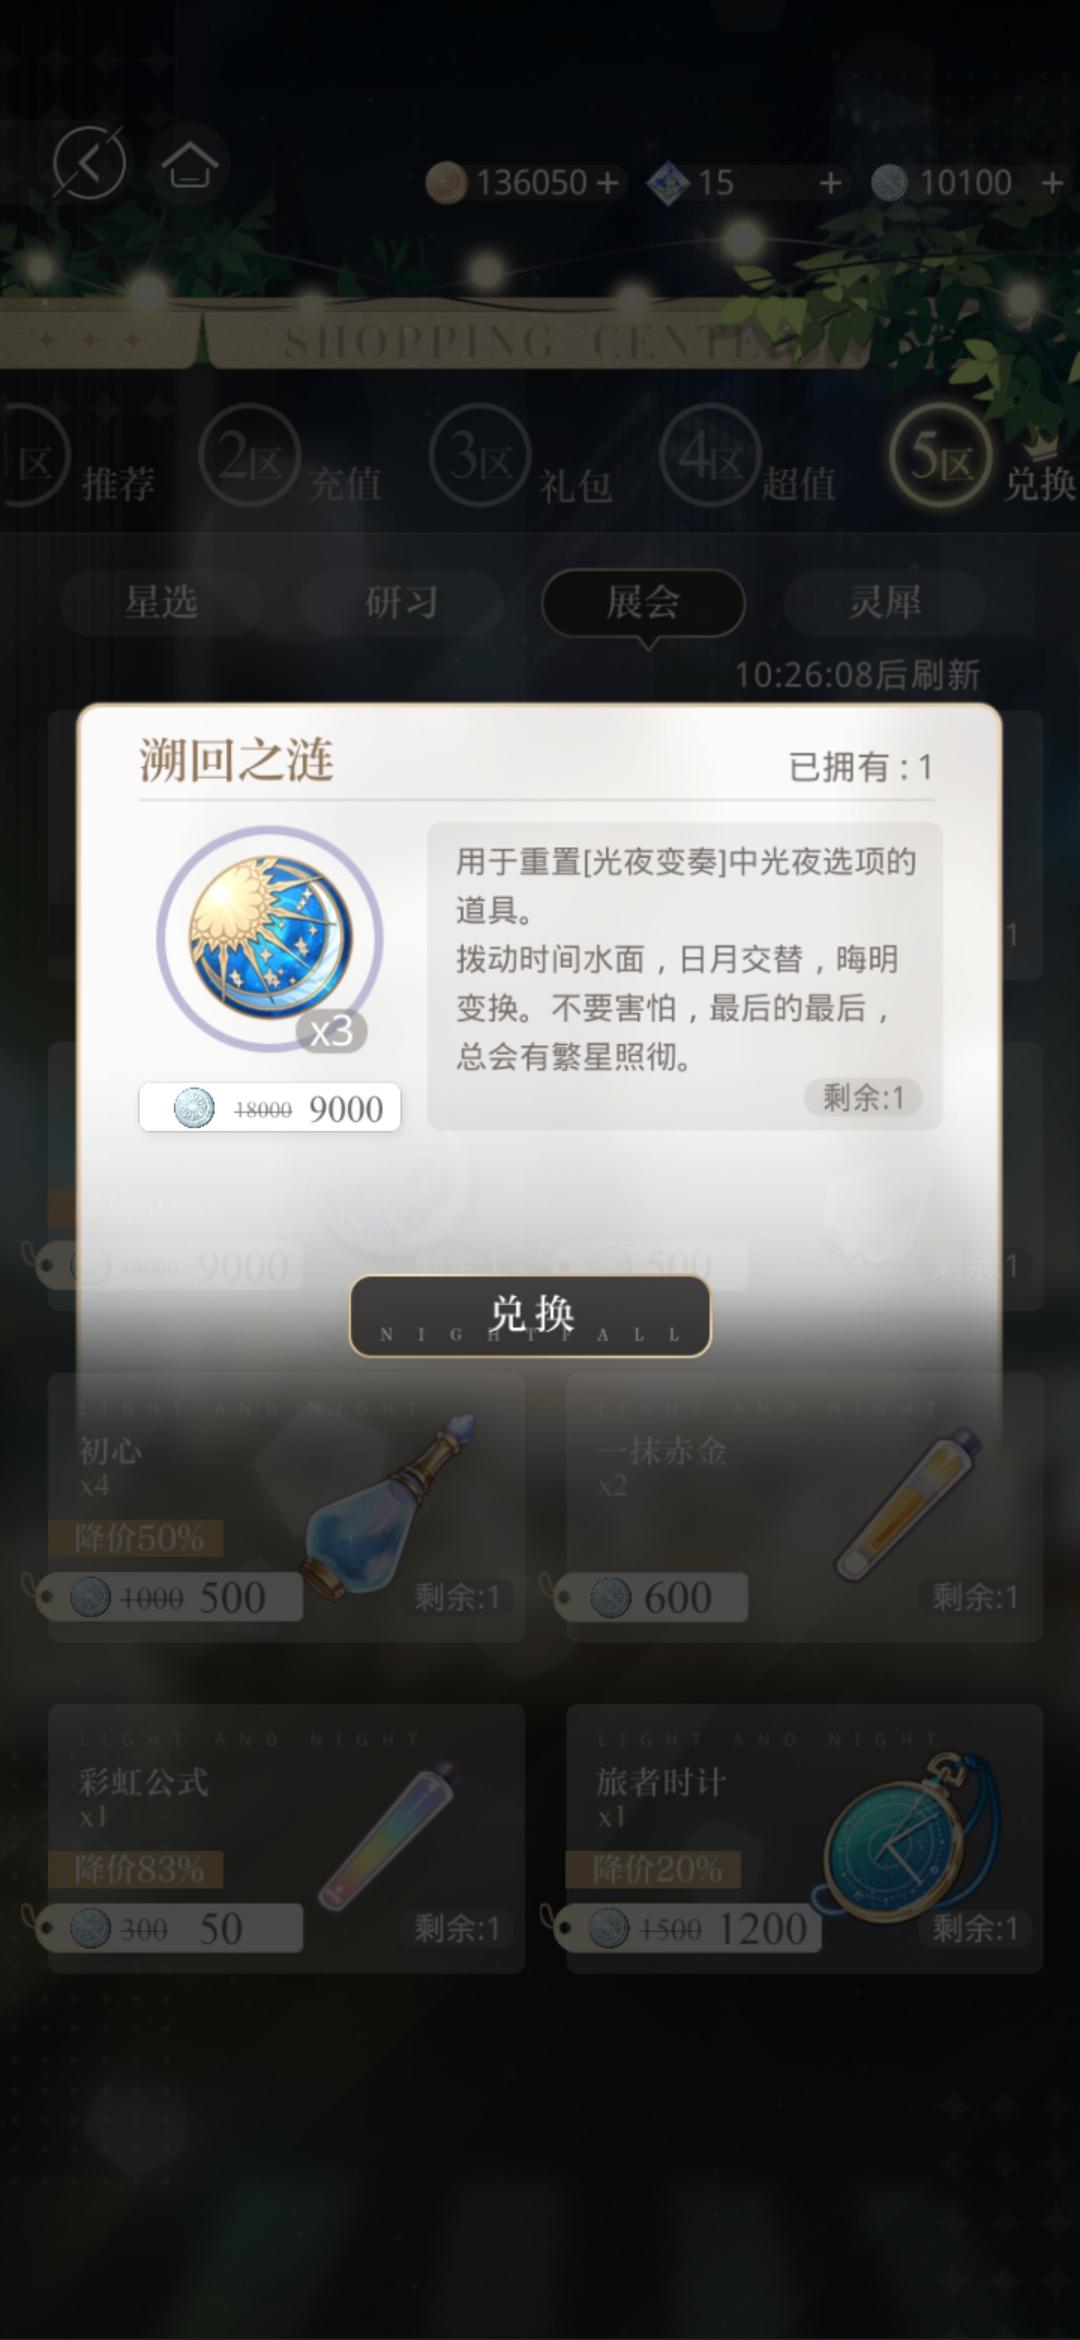Select the 彩虹公式 shop item
This screenshot has width=1080, height=2340.
point(286,1838)
